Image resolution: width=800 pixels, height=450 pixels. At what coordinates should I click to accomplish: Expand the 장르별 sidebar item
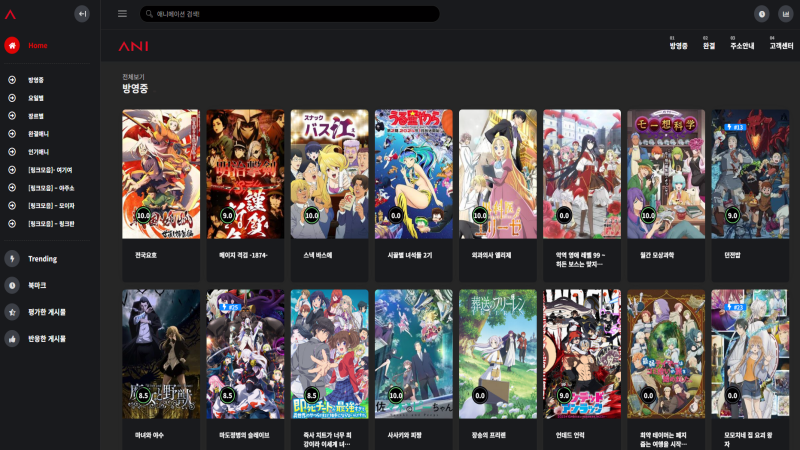36,116
